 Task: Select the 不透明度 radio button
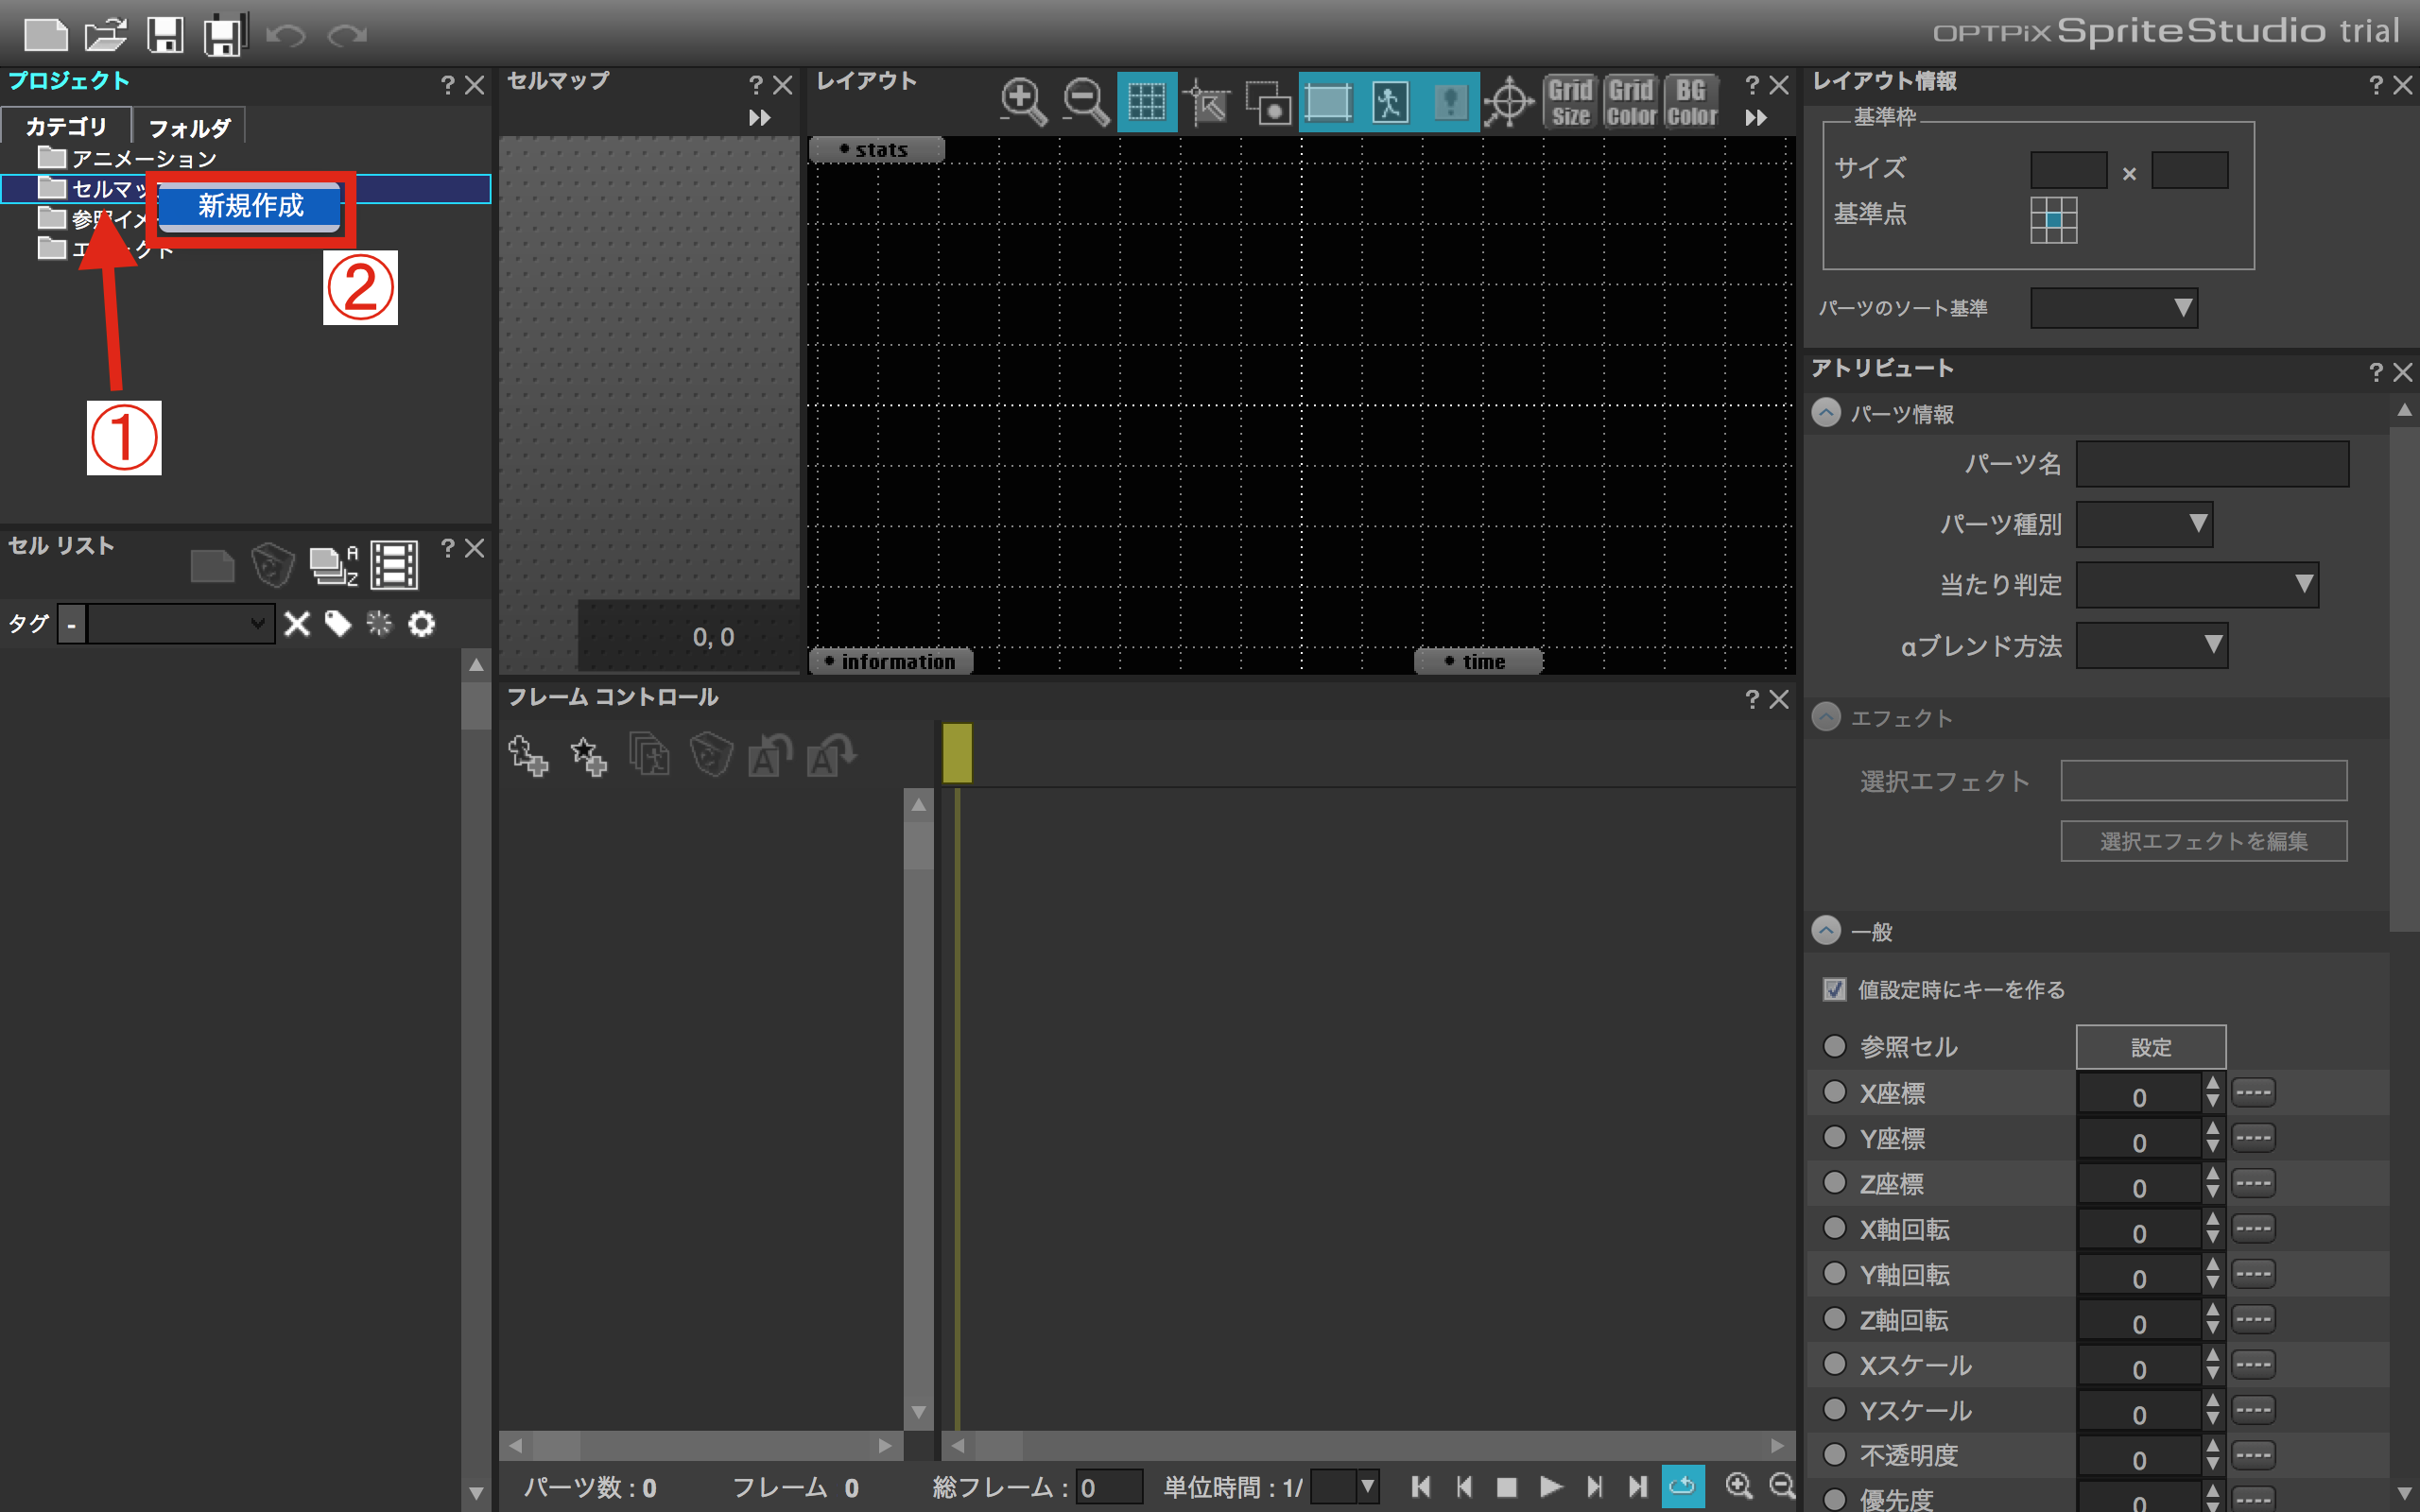tap(1834, 1453)
